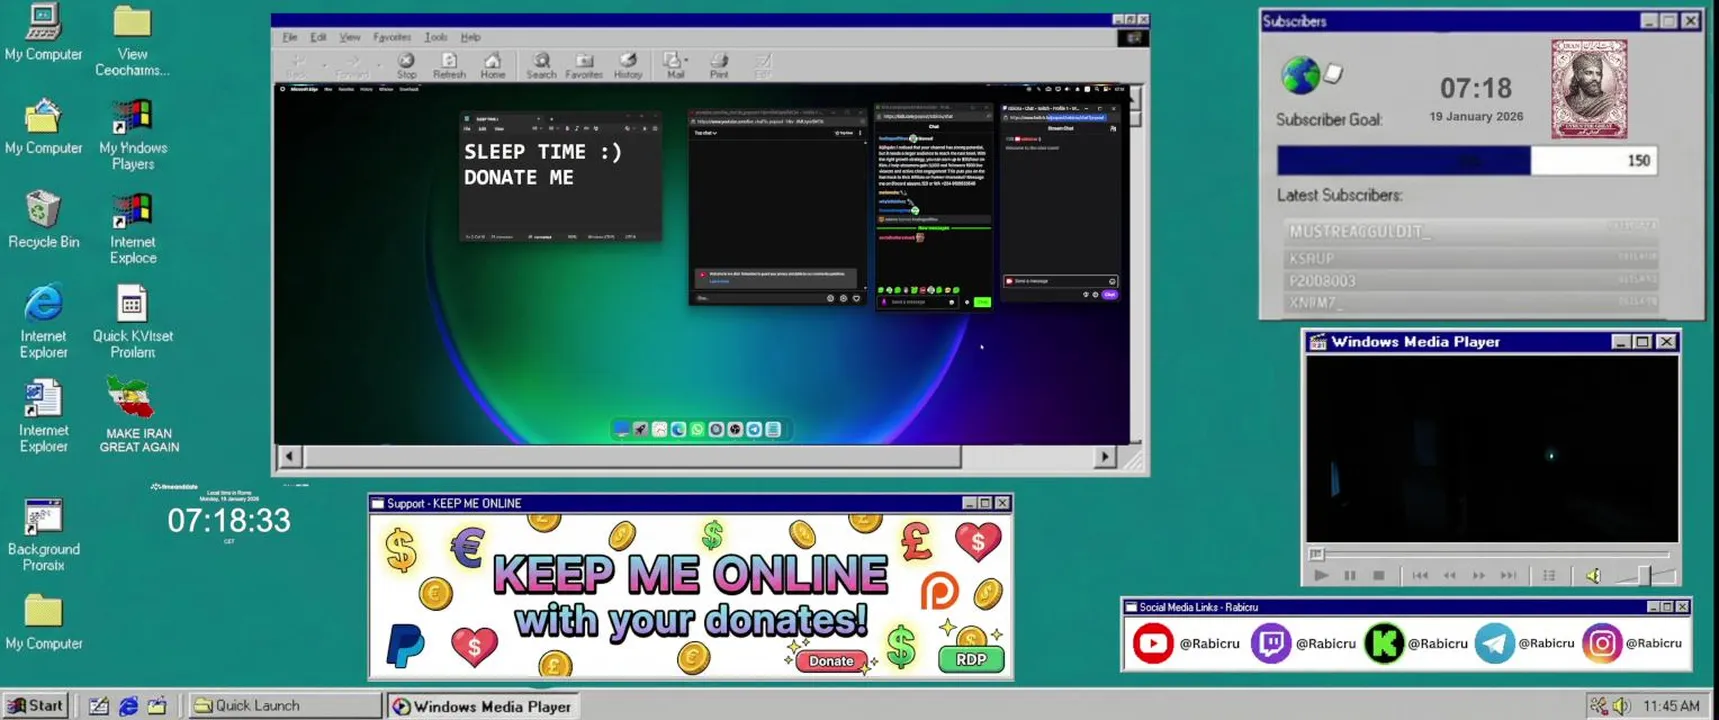Open the Internet Exploce desktop shortcut
Screen dimensions: 1719x720
point(132,229)
